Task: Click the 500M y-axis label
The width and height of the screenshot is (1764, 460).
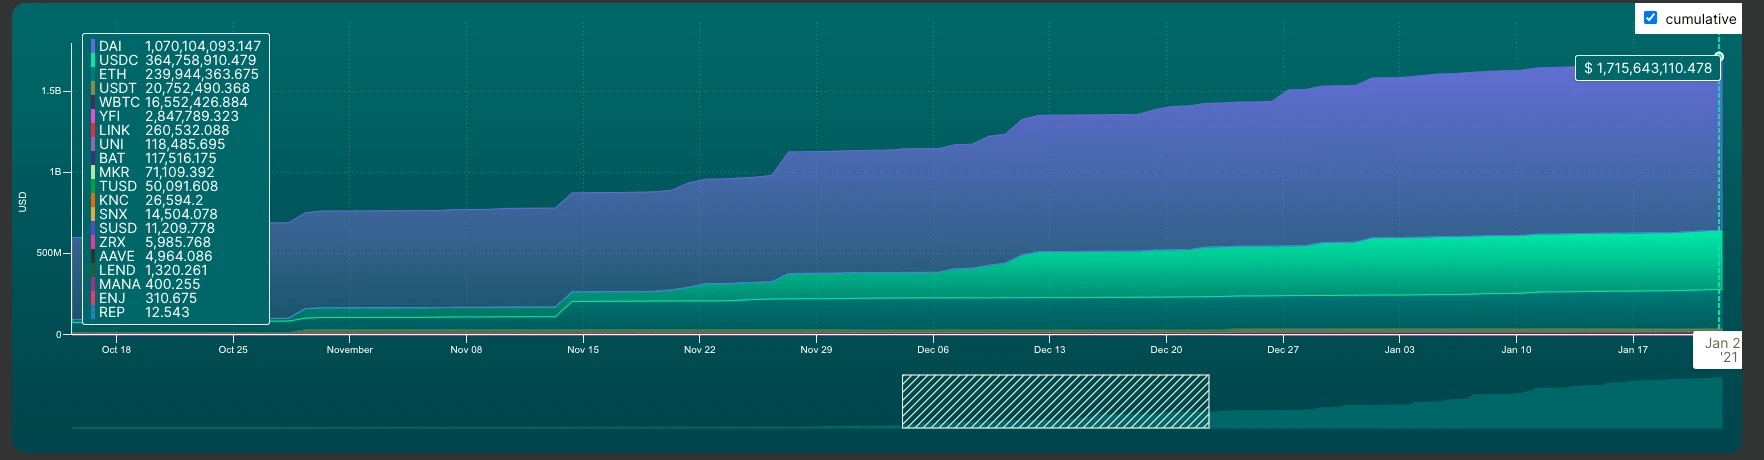Action: (49, 253)
